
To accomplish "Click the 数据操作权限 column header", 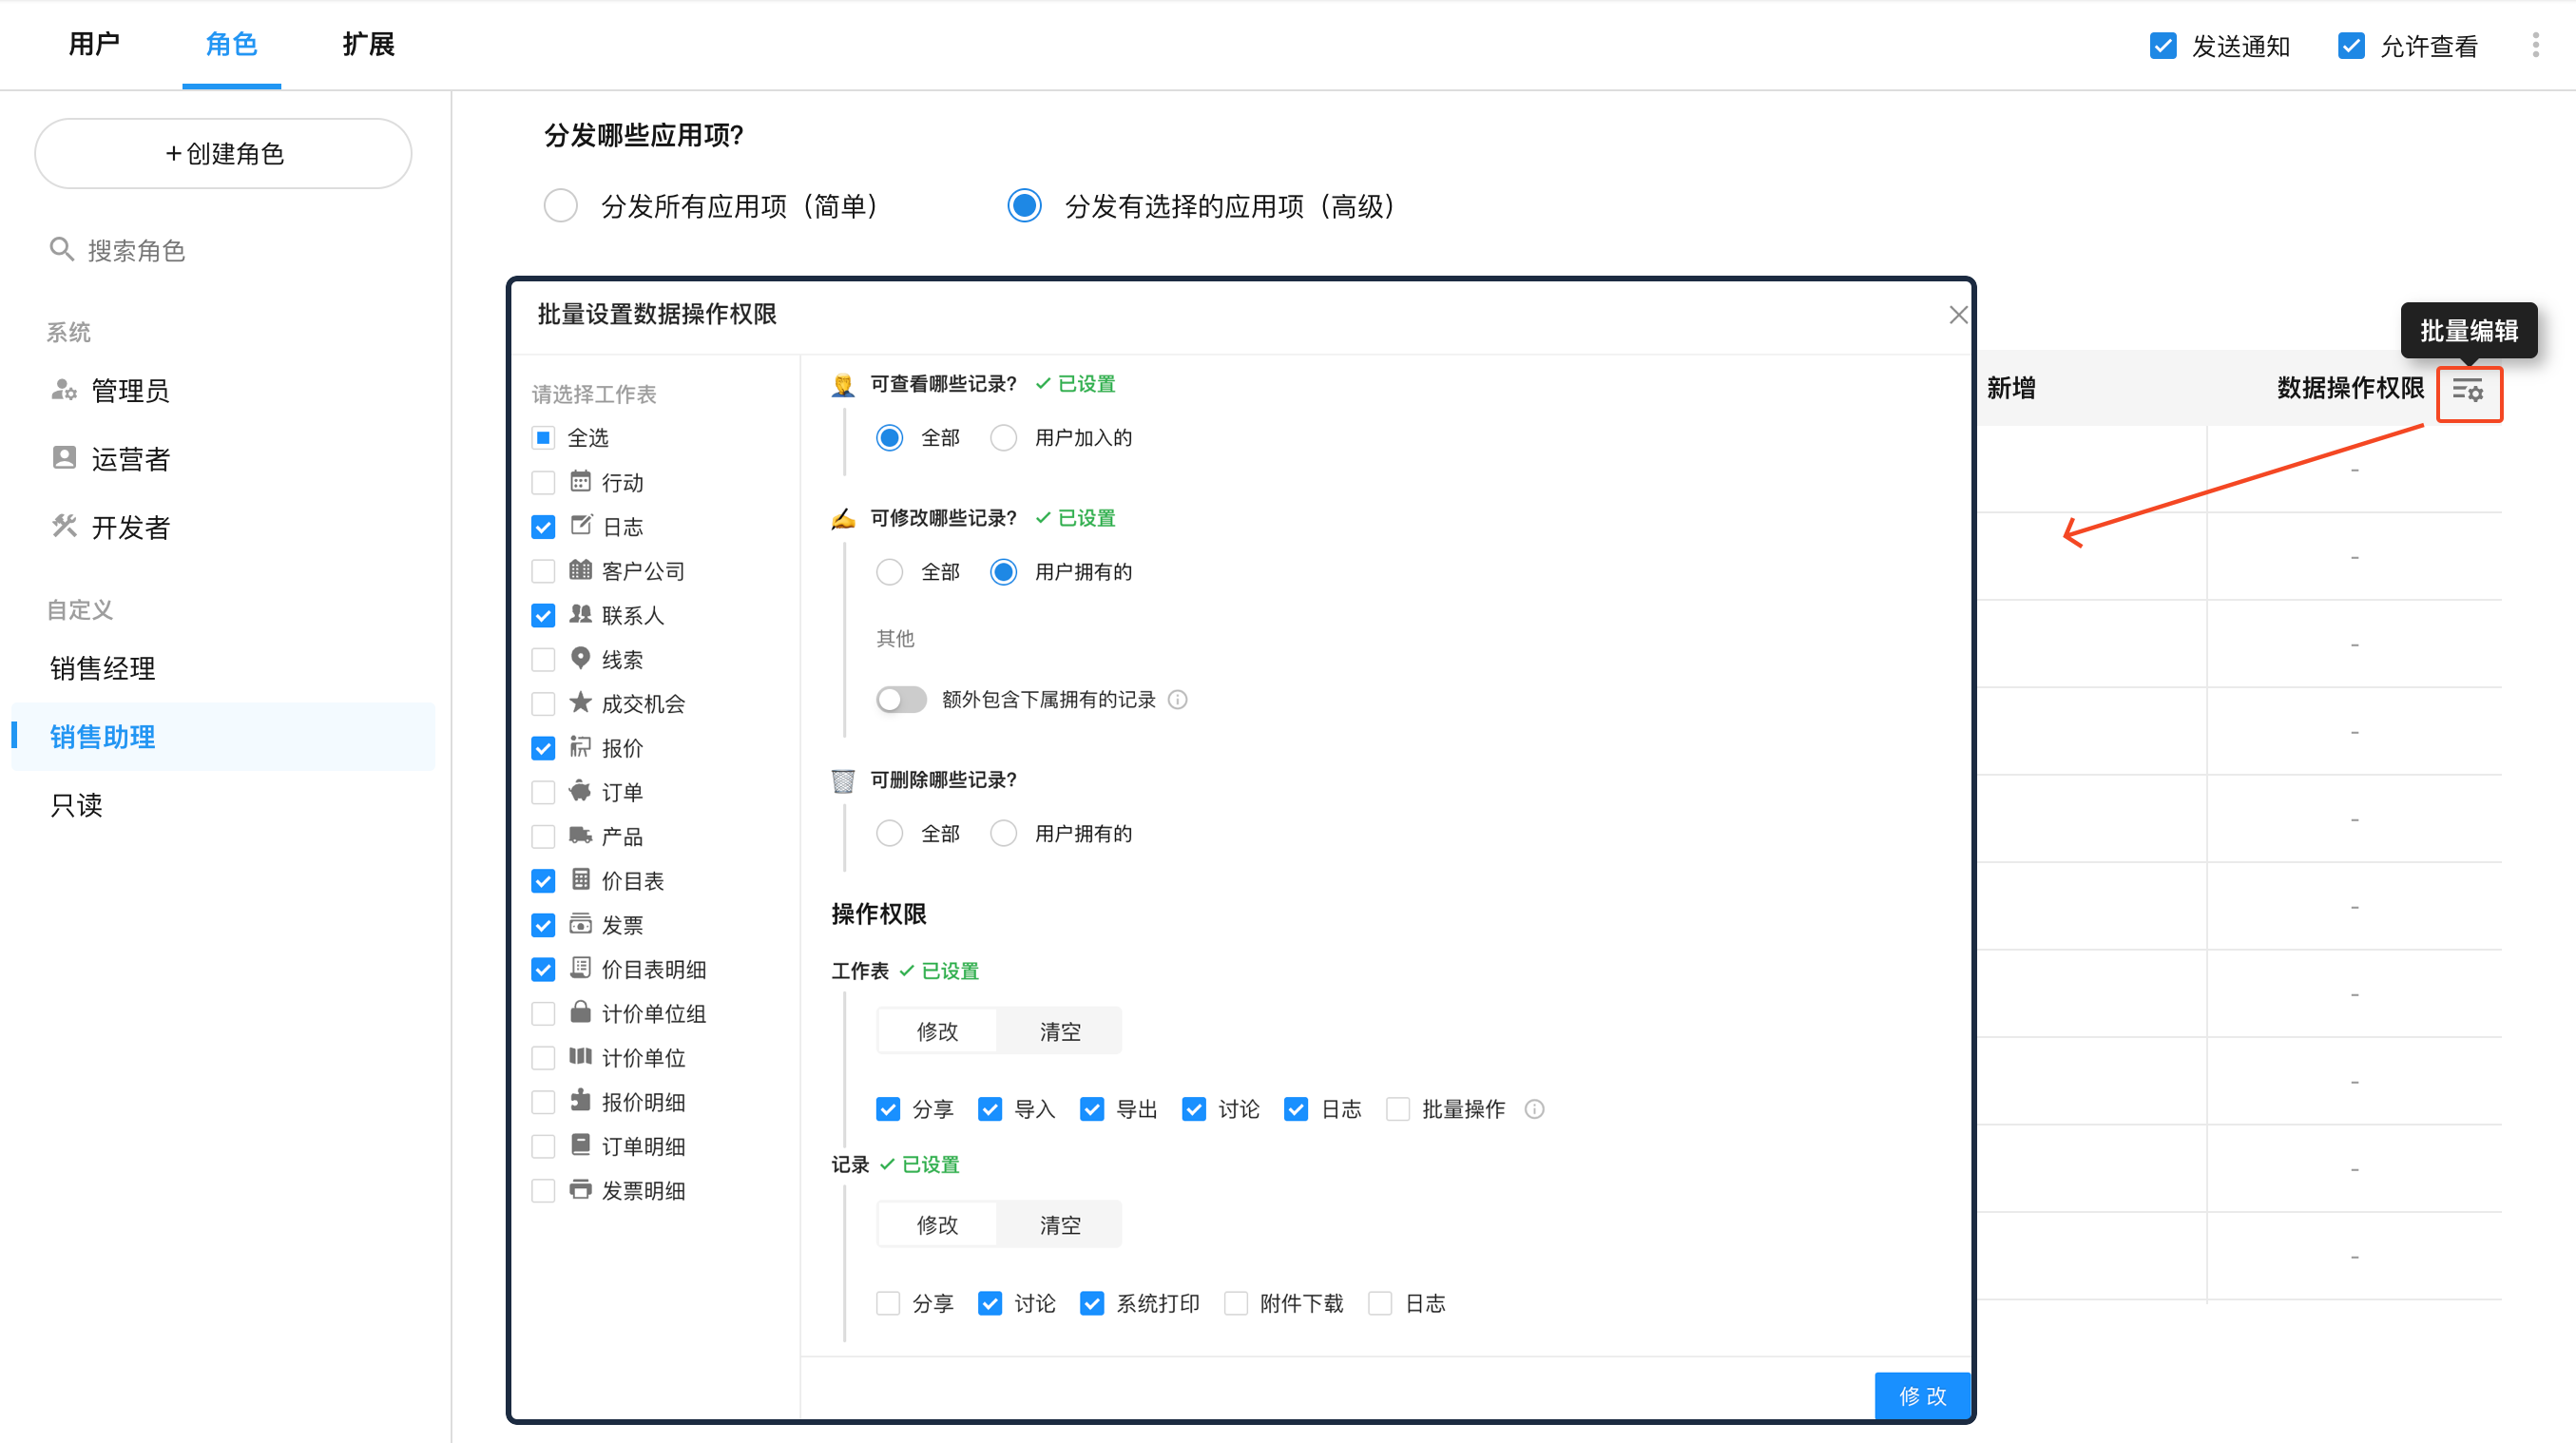I will pos(2350,388).
